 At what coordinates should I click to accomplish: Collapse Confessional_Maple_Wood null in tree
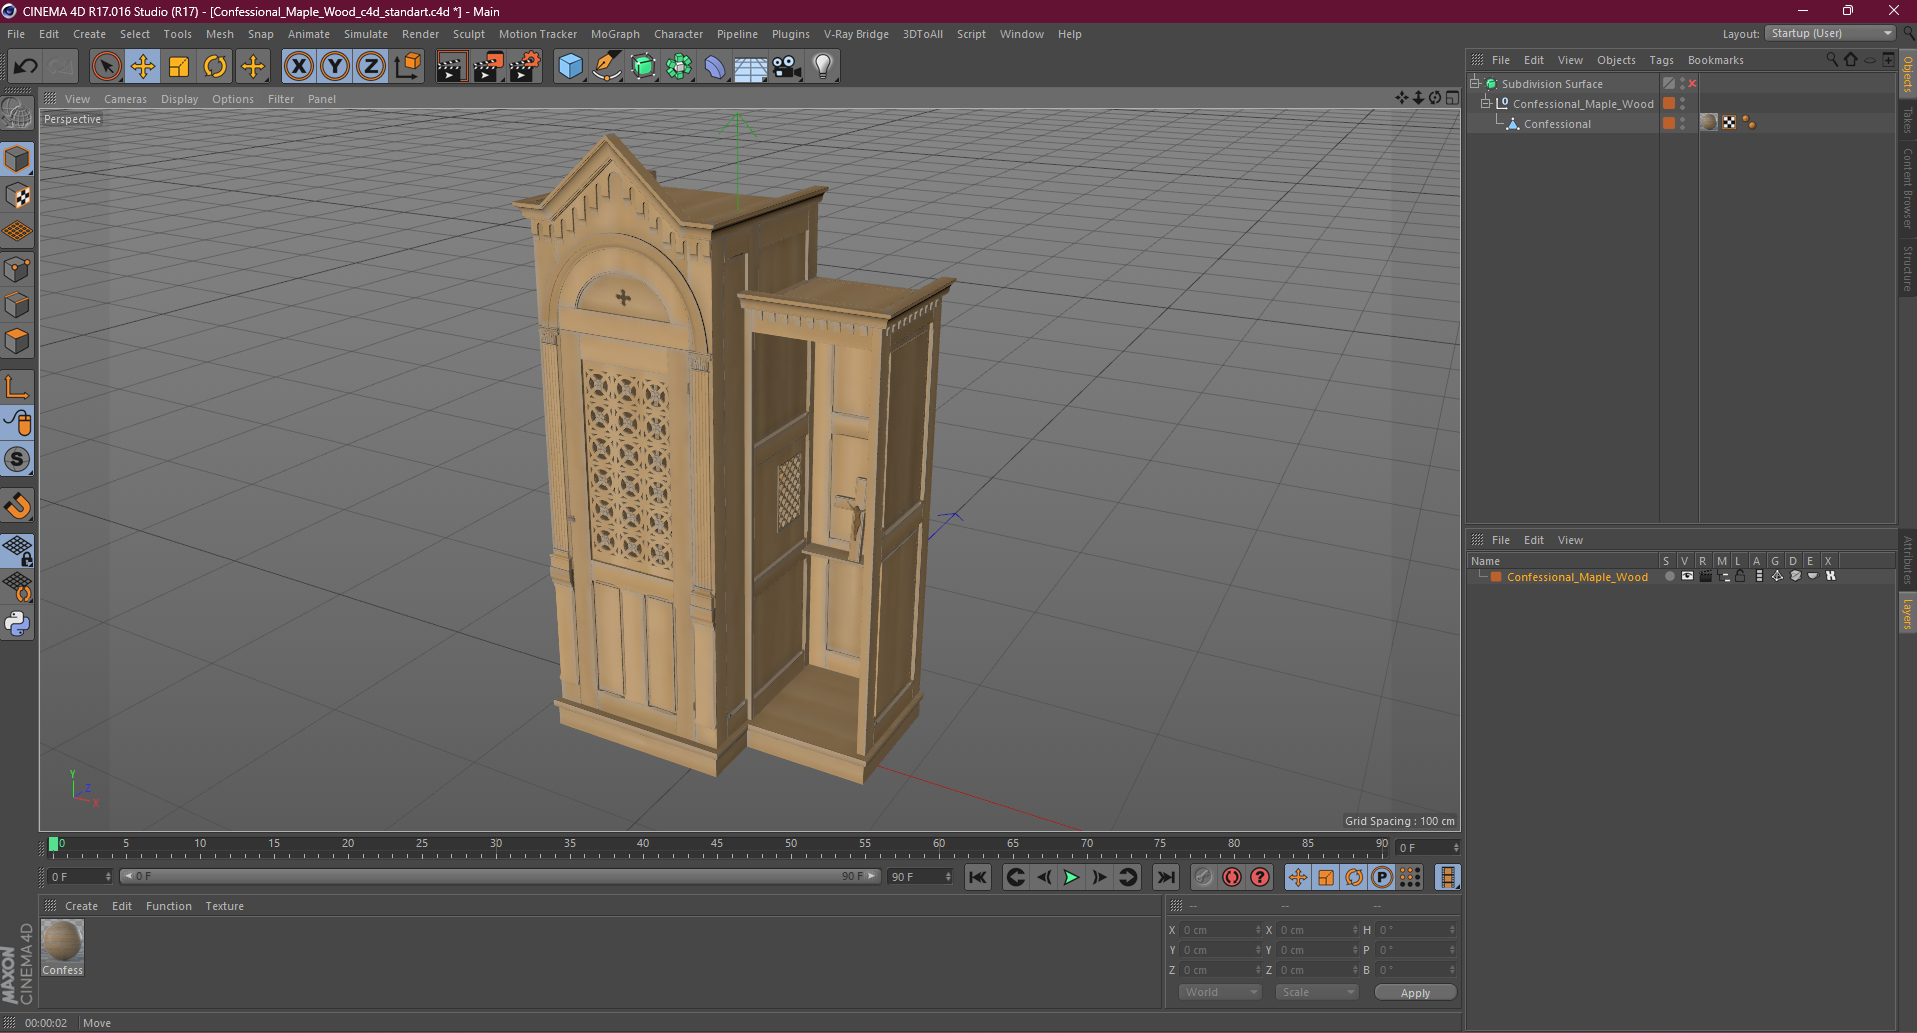click(x=1486, y=104)
